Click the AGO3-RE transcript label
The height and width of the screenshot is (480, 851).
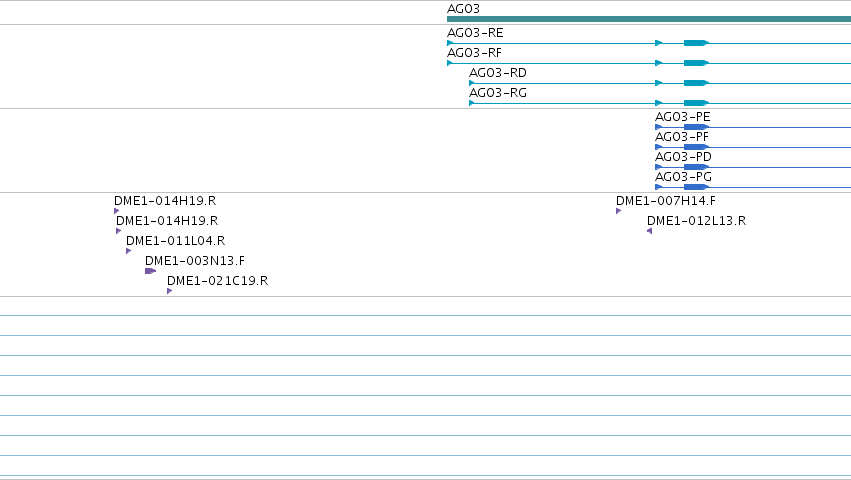[475, 33]
